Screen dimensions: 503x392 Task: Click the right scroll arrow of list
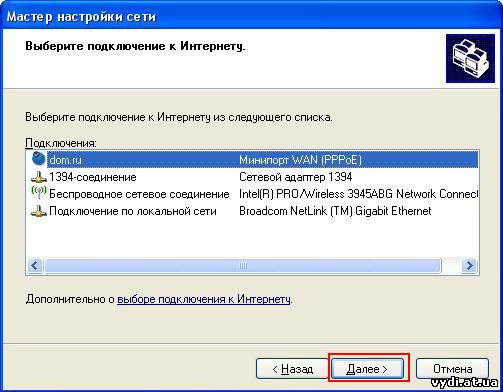tap(470, 266)
